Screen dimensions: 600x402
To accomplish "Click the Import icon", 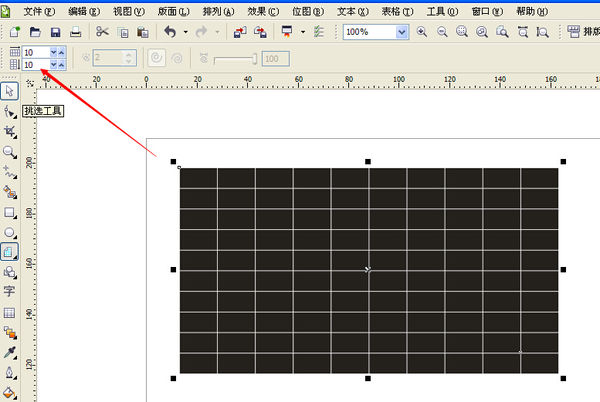I will pos(240,32).
